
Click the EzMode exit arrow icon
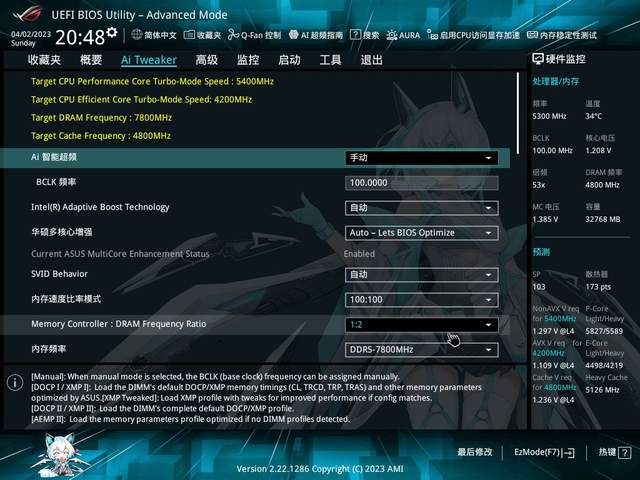570,453
